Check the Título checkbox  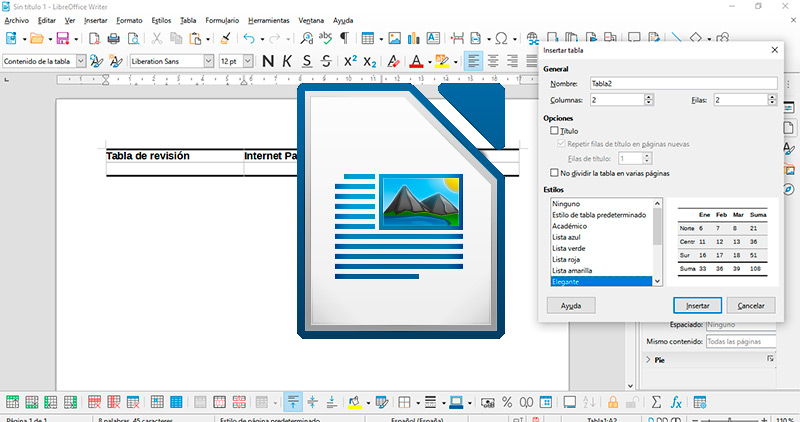(555, 131)
